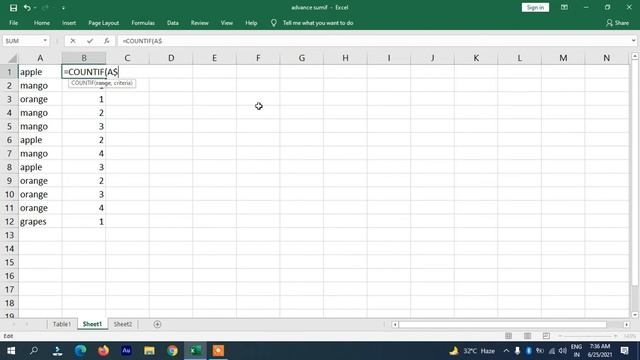
Task: Open the Windows Start menu
Action: point(11,351)
